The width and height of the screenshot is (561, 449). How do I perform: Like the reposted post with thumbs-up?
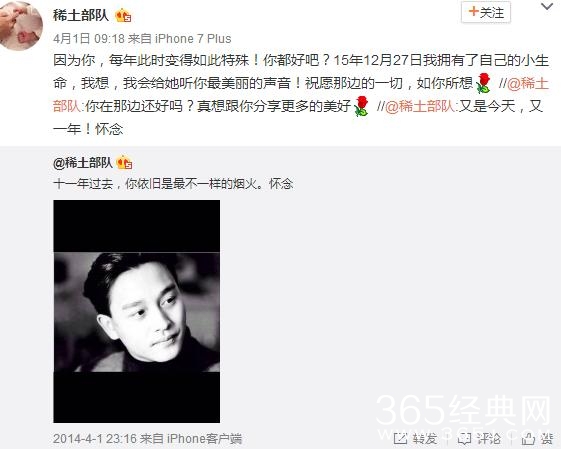pos(537,438)
